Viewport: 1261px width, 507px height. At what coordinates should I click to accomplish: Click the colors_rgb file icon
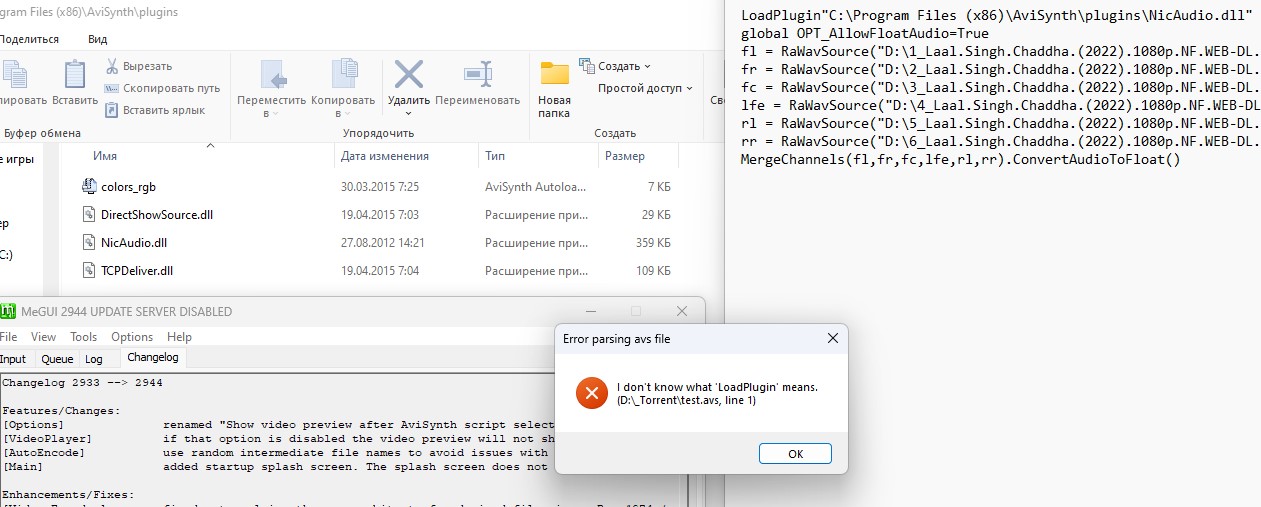tap(90, 186)
